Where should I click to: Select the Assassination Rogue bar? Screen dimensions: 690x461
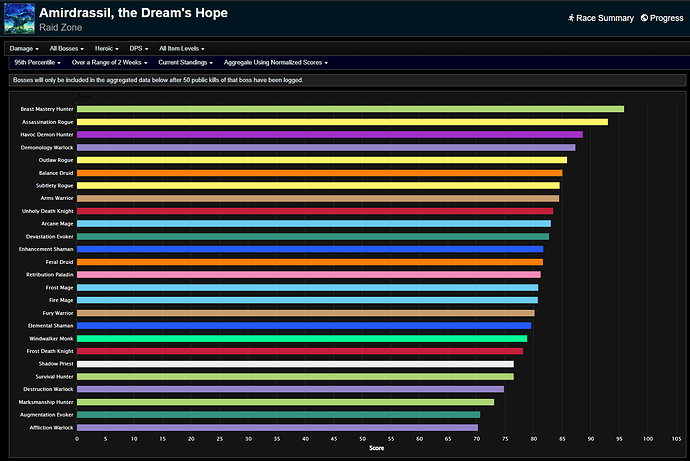(x=342, y=122)
